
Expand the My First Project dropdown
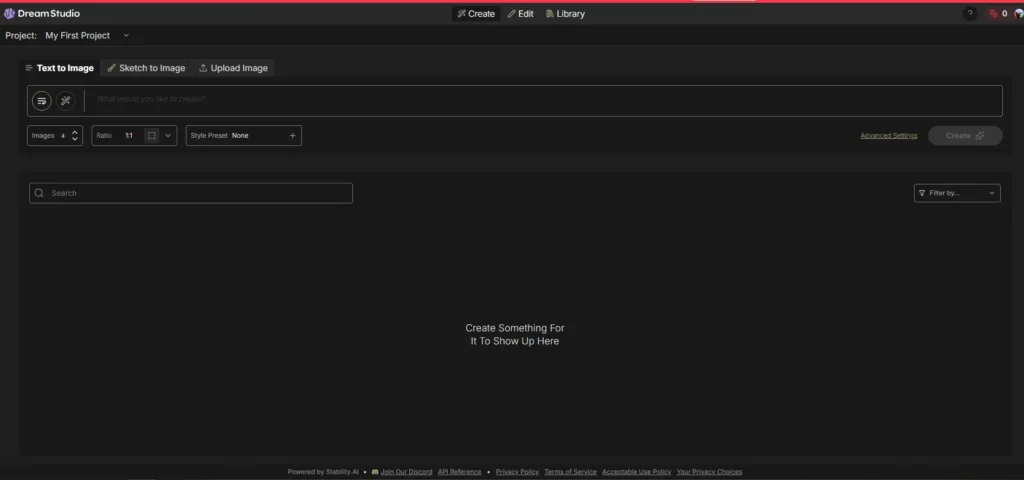(88, 35)
